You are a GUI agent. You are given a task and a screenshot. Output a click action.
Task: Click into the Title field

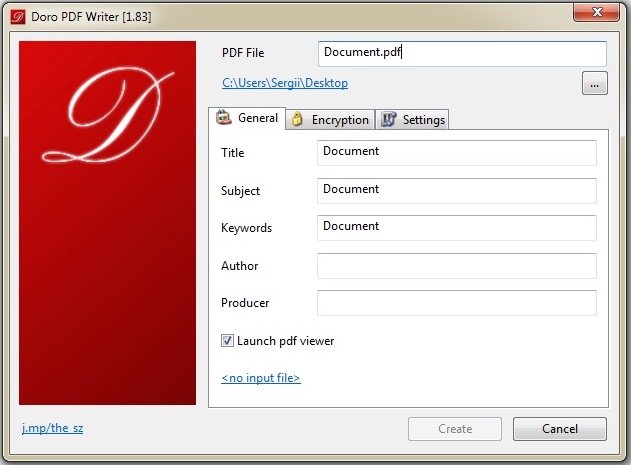click(x=457, y=153)
